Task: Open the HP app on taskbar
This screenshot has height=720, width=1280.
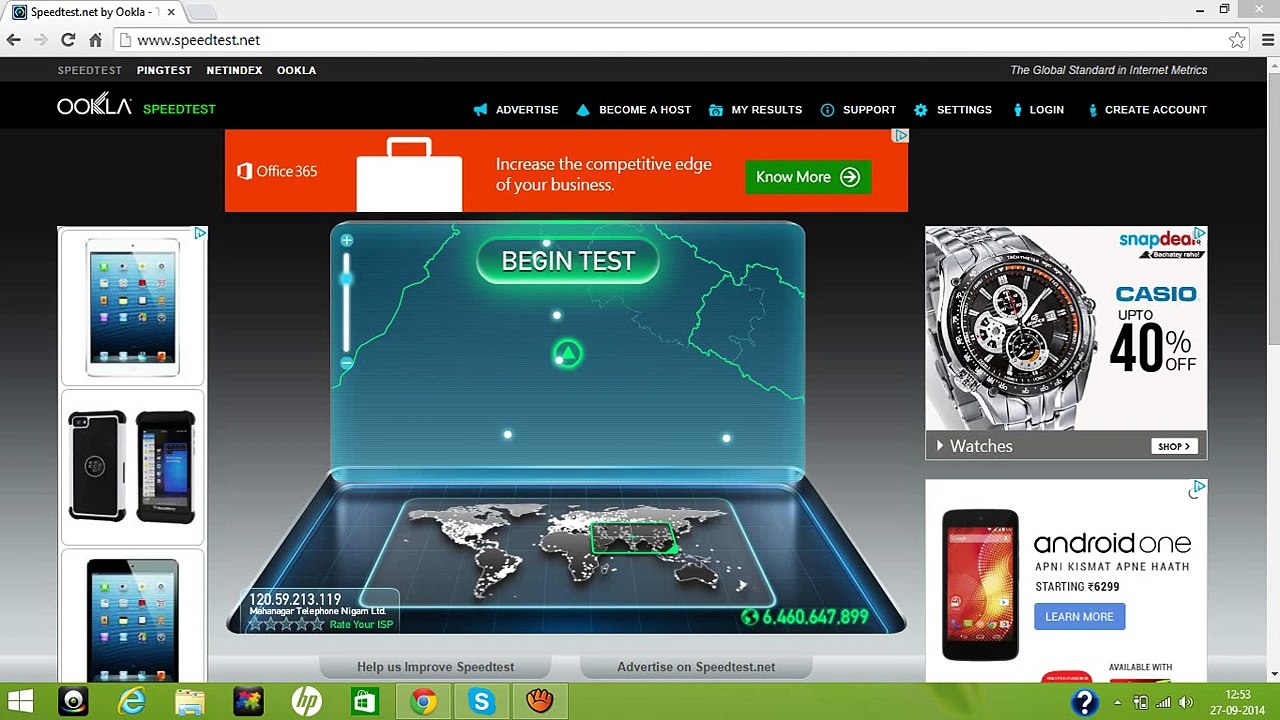Action: (307, 701)
